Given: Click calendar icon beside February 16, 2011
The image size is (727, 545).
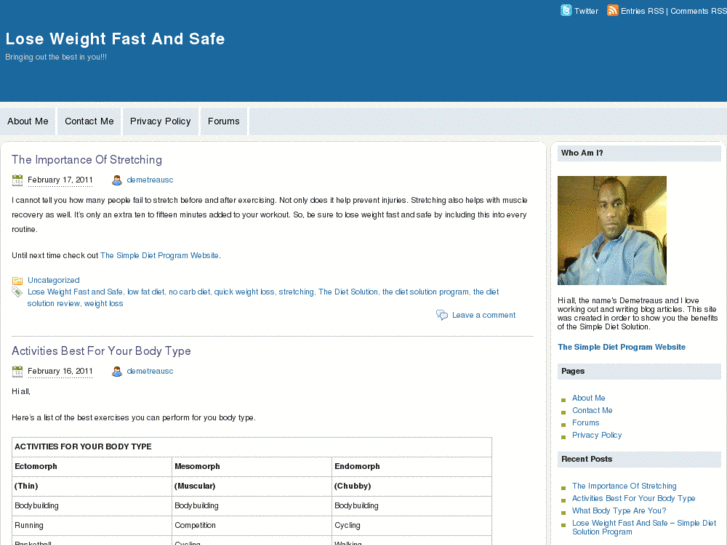Looking at the screenshot, I should click(x=18, y=371).
